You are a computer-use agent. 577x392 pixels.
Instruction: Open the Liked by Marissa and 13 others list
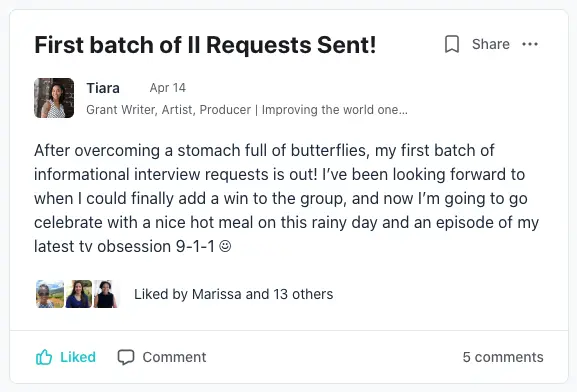tap(234, 294)
